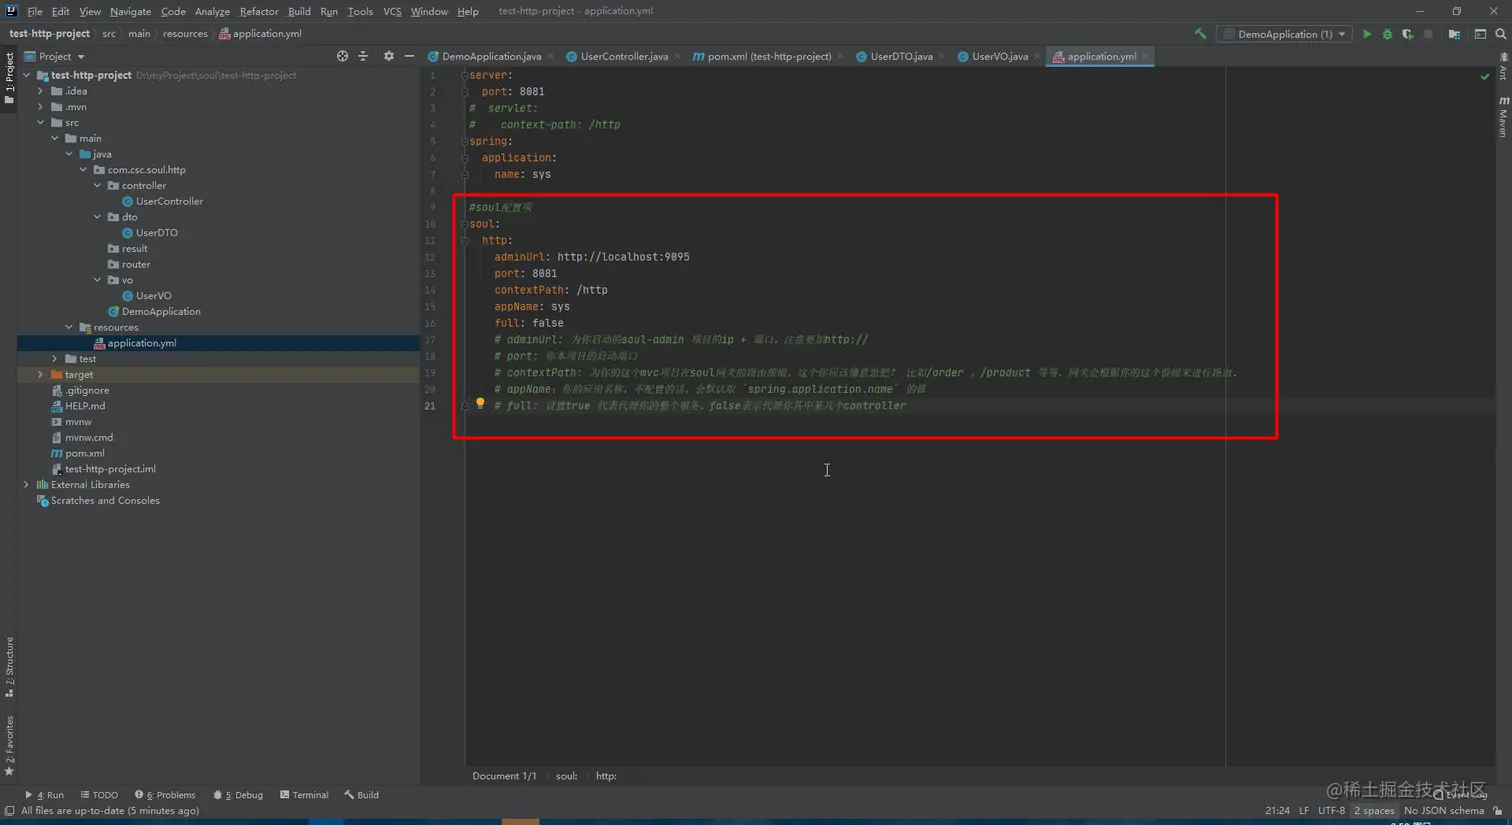The image size is (1512, 825).
Task: Expand the test folder
Action: [x=55, y=358]
